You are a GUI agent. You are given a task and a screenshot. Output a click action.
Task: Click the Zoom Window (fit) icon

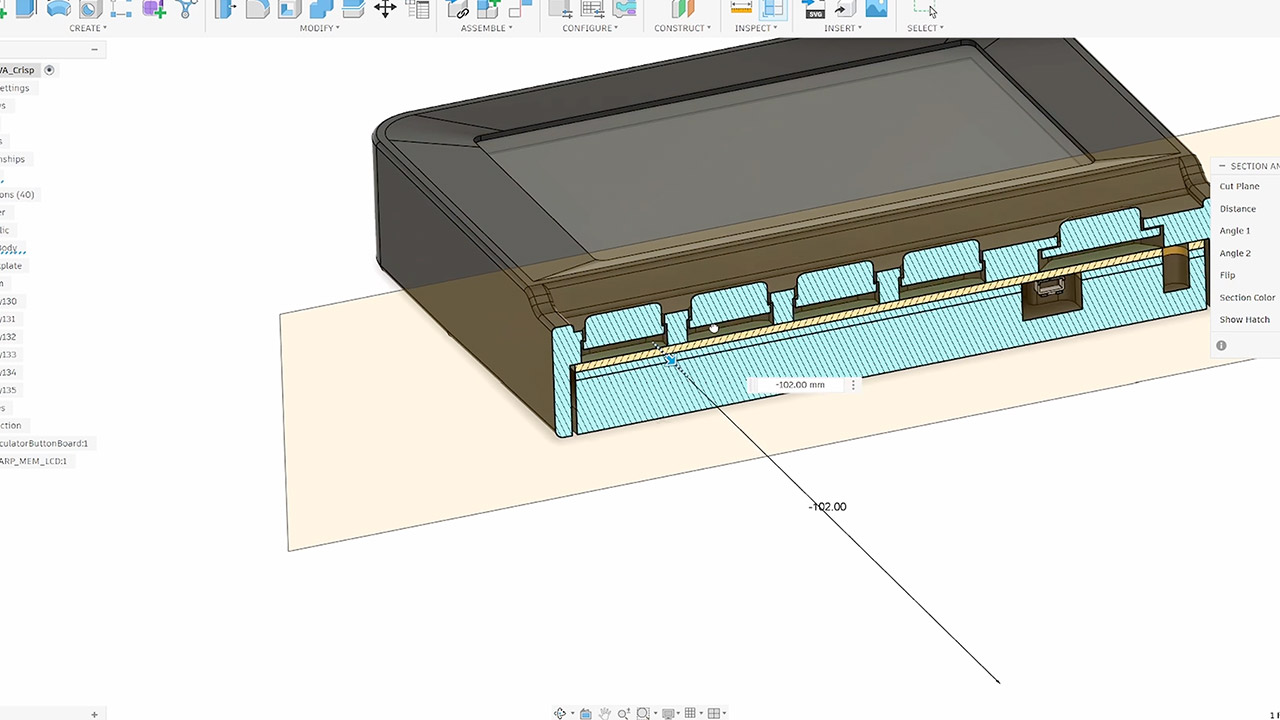644,713
